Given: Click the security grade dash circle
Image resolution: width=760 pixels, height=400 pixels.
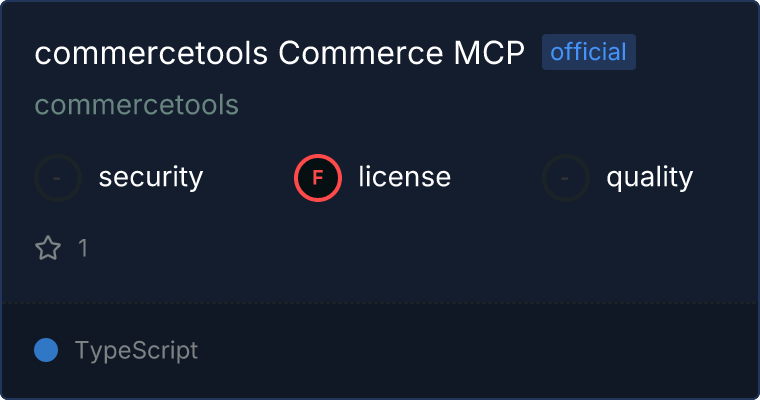Looking at the screenshot, I should click(x=58, y=178).
